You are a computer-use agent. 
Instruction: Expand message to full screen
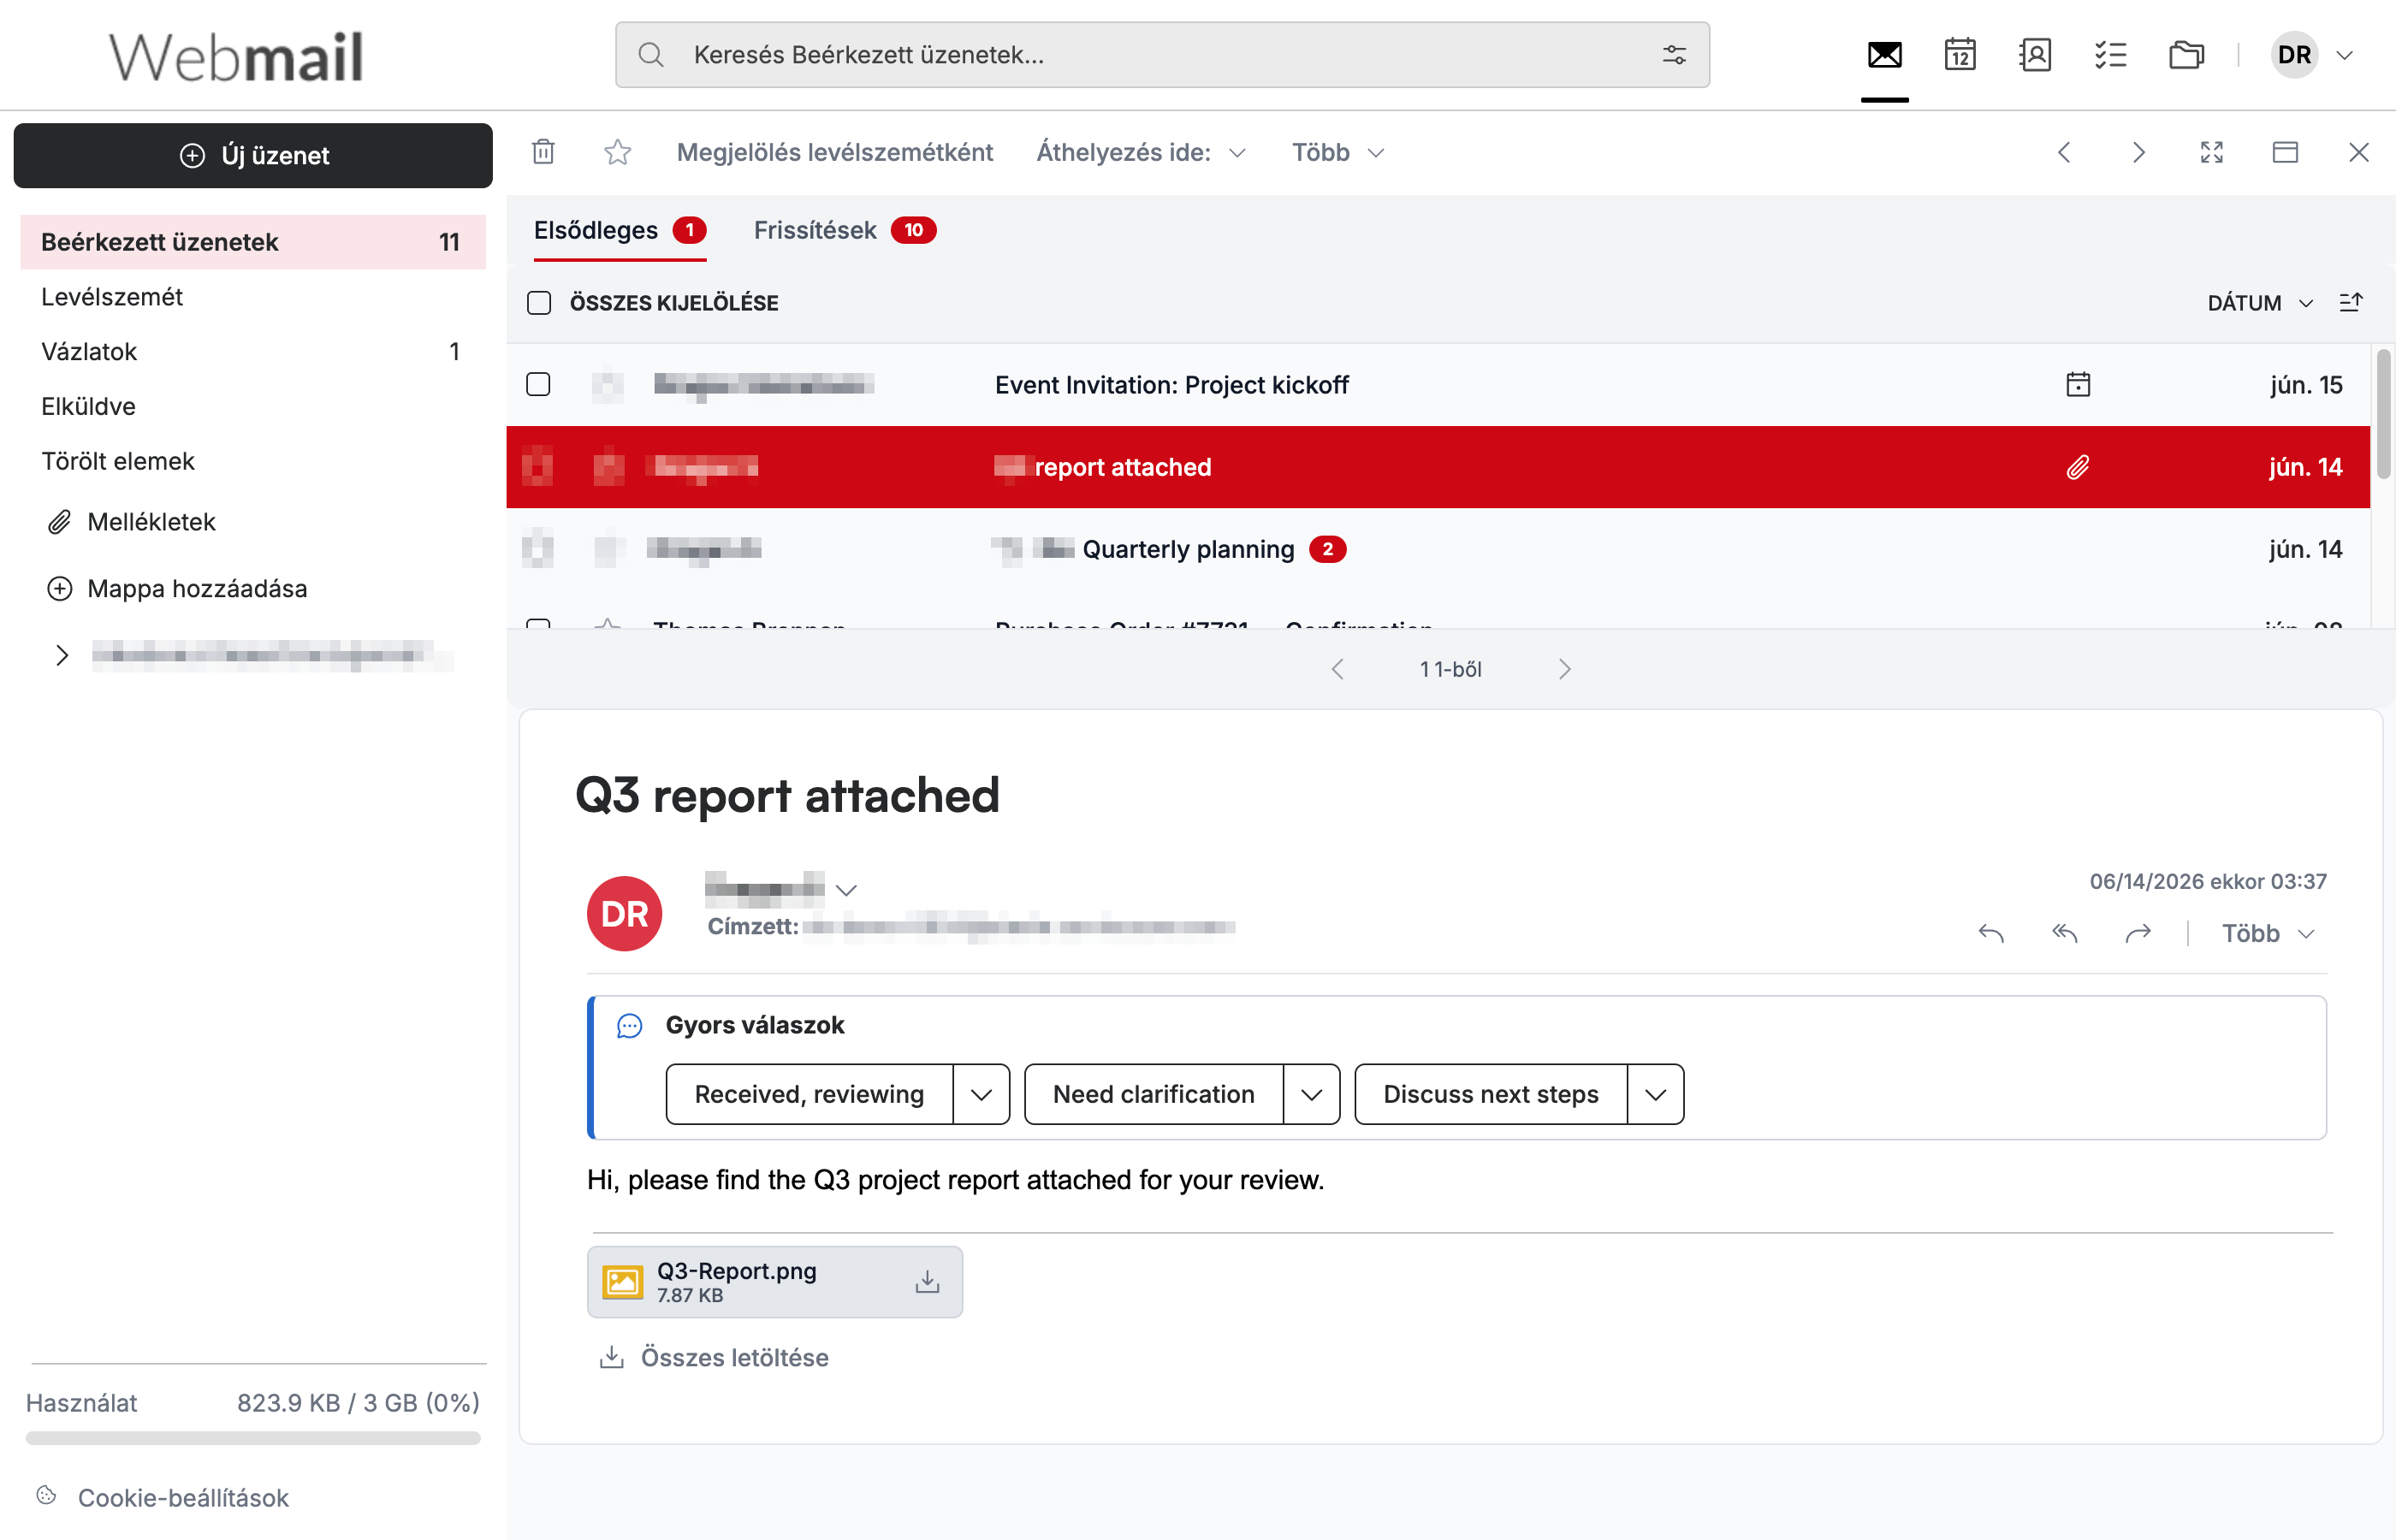click(2211, 152)
